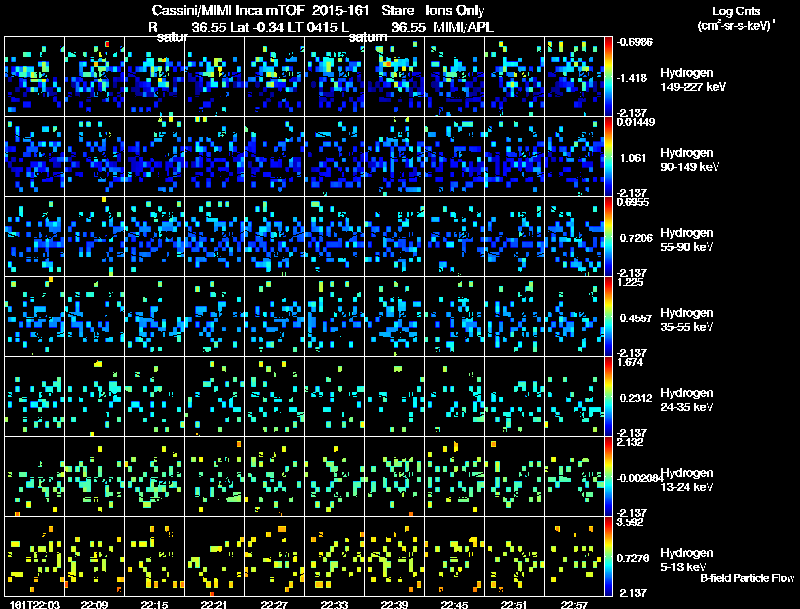Select the Hydrogen 55-90 keV label

pyautogui.click(x=687, y=240)
